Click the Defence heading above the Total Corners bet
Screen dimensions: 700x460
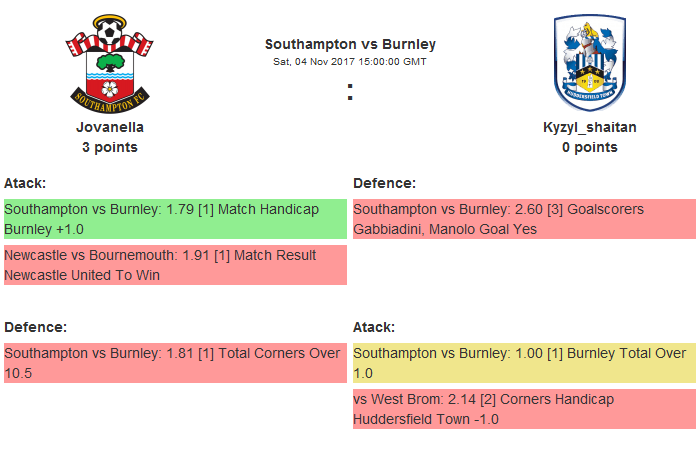pos(35,327)
